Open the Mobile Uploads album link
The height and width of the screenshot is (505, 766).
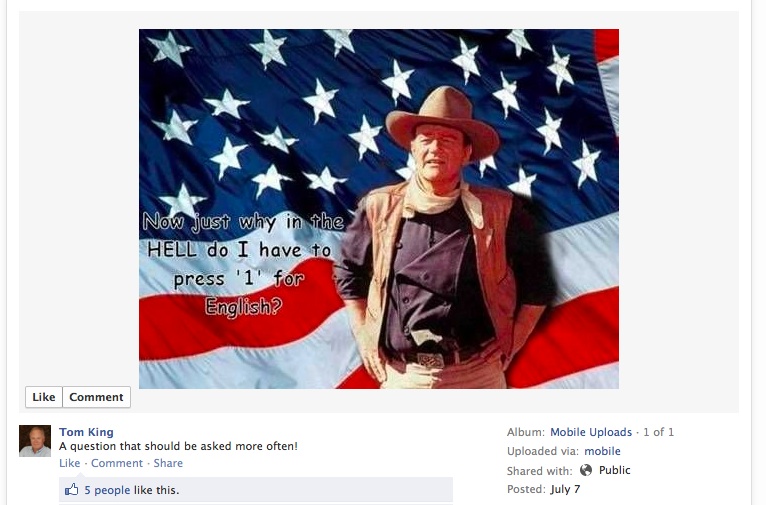[591, 432]
